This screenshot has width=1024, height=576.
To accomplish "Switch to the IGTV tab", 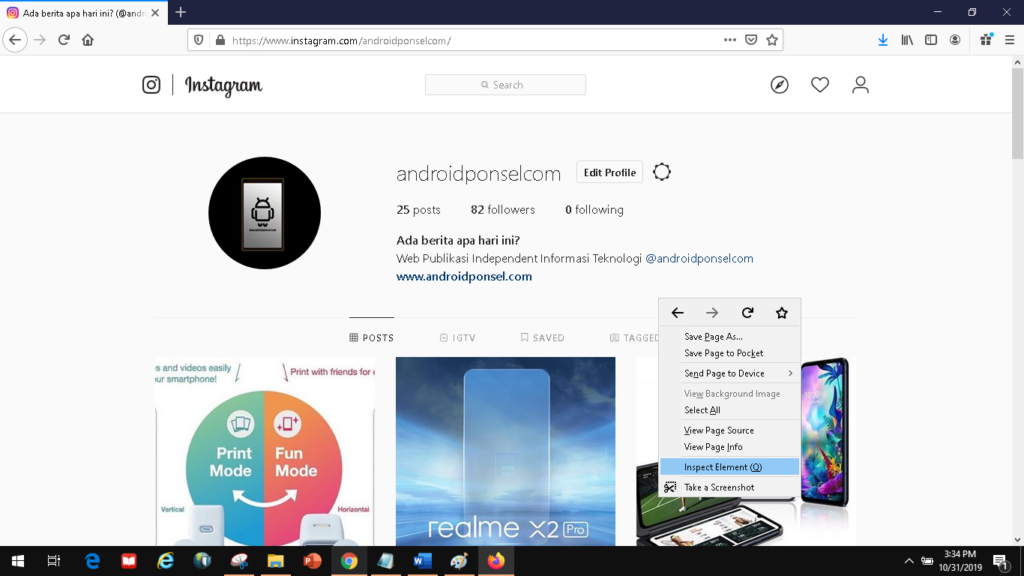I will [457, 338].
